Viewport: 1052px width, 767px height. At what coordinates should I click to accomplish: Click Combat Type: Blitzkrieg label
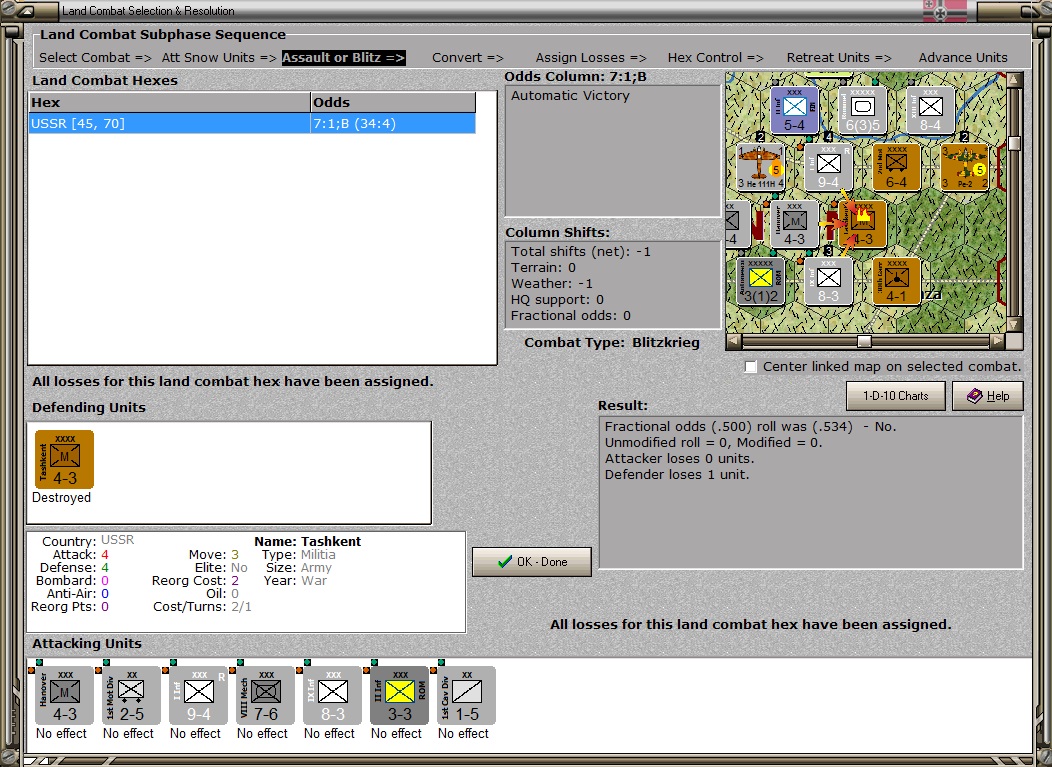tap(612, 342)
